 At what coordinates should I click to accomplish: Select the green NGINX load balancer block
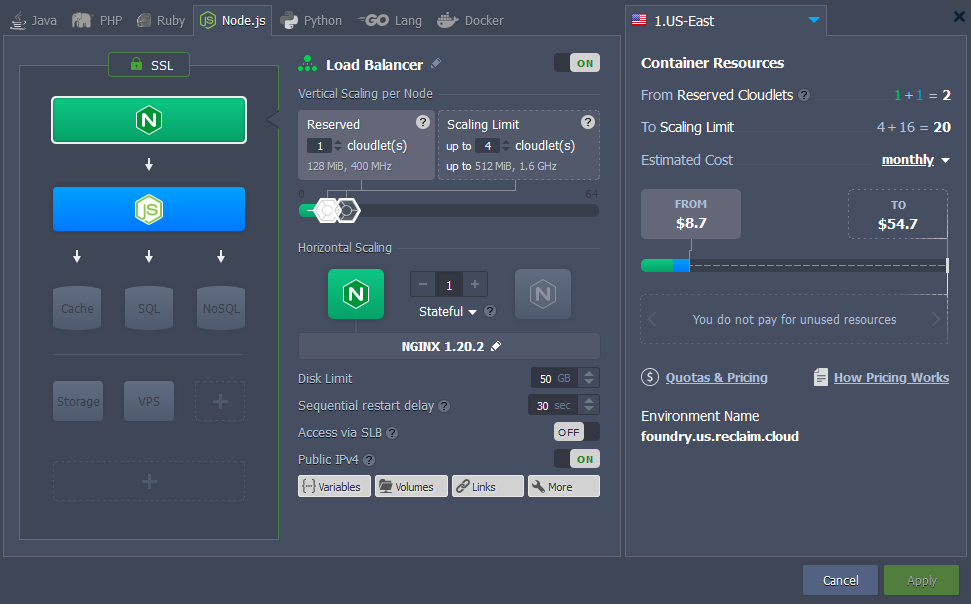[149, 120]
